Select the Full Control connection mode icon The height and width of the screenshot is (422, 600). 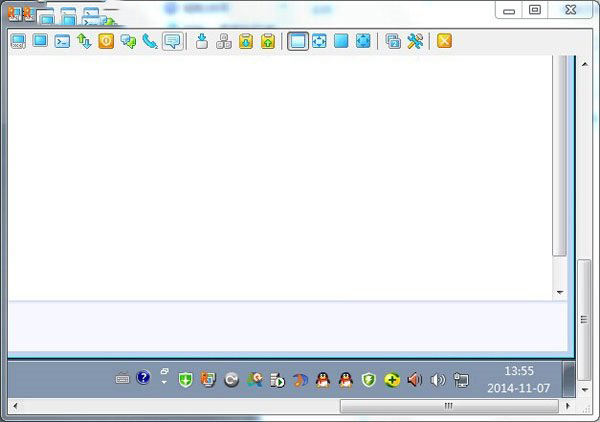tap(18, 41)
